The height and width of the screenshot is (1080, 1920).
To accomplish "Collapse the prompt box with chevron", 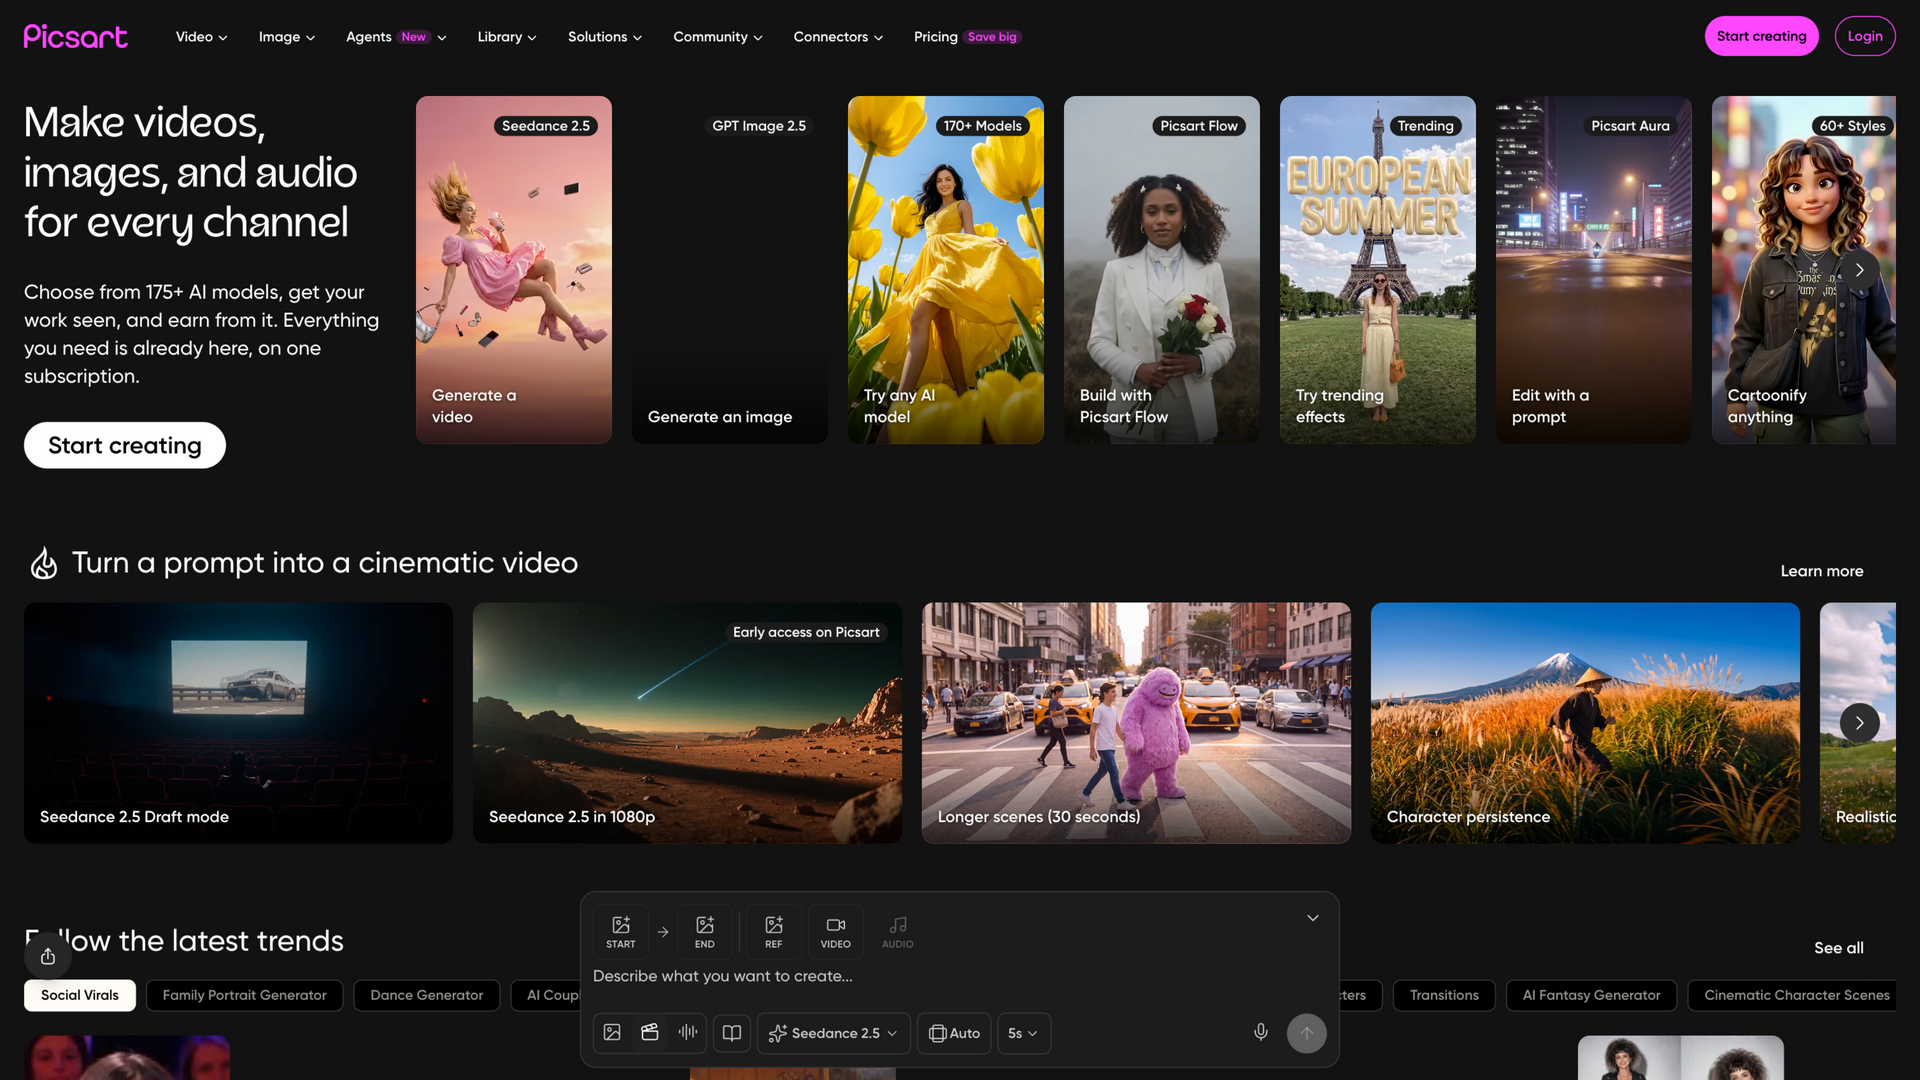I will coord(1313,918).
